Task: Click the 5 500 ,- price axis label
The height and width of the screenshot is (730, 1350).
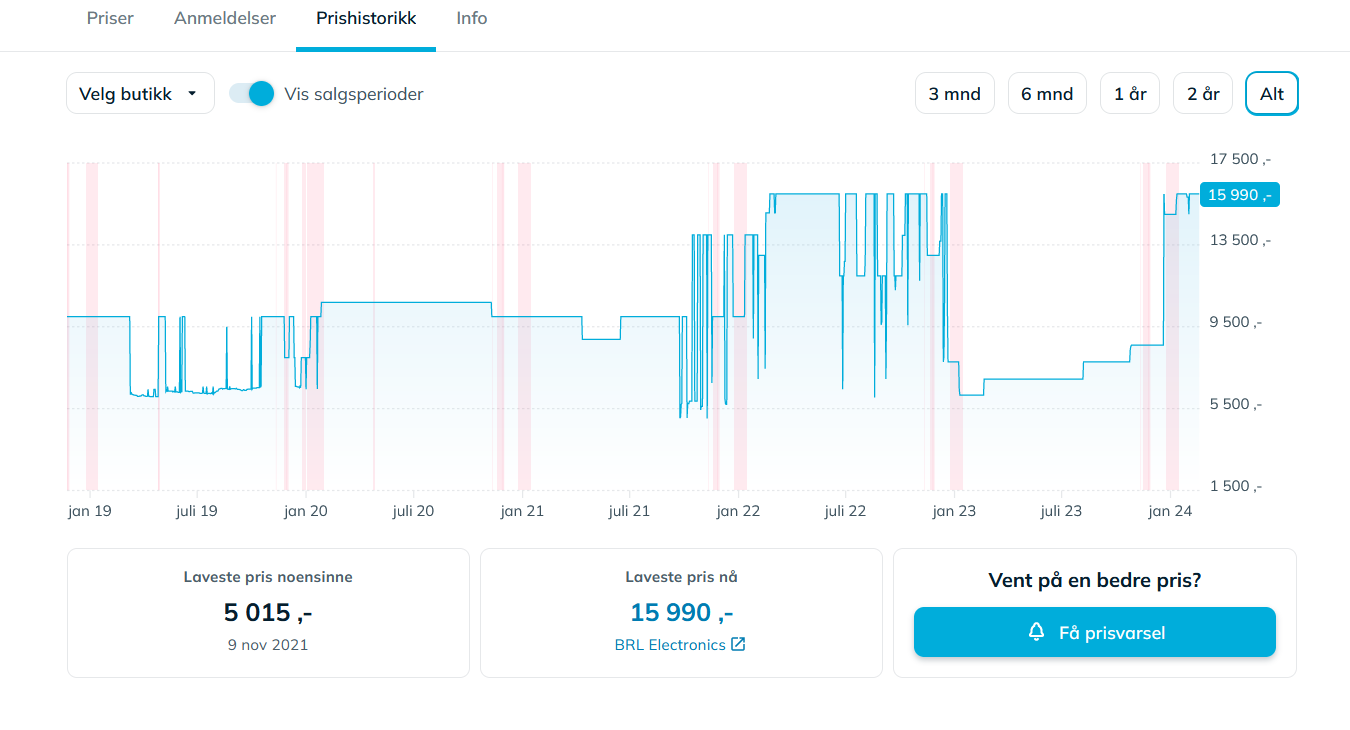Action: click(x=1236, y=404)
